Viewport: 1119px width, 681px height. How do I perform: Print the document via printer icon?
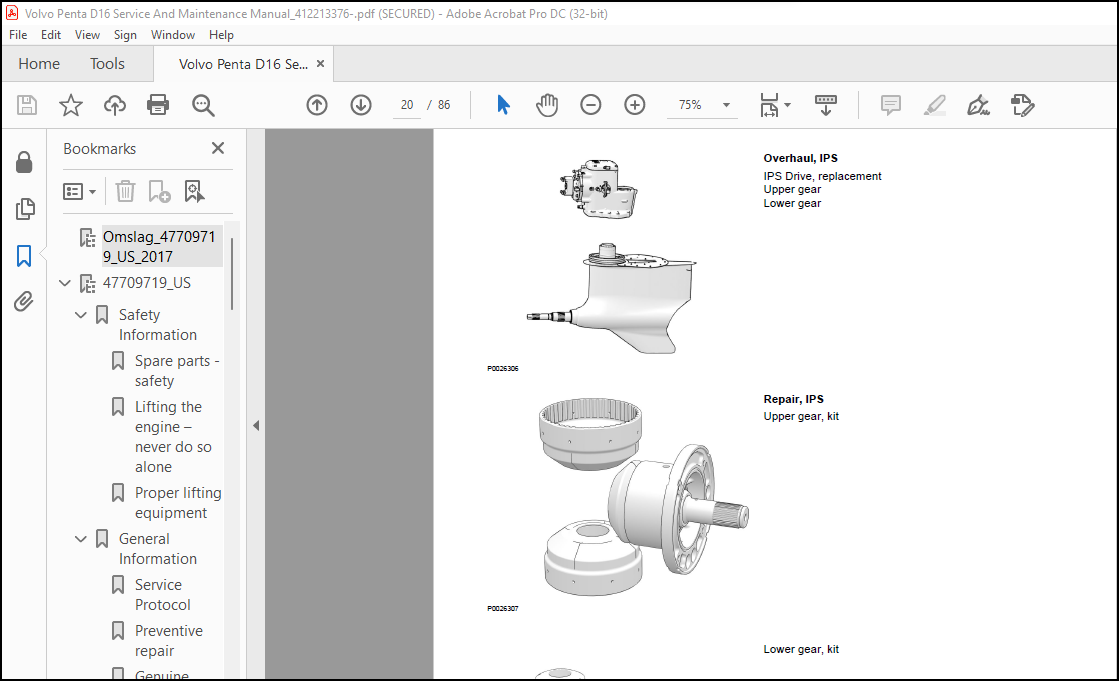(x=158, y=105)
